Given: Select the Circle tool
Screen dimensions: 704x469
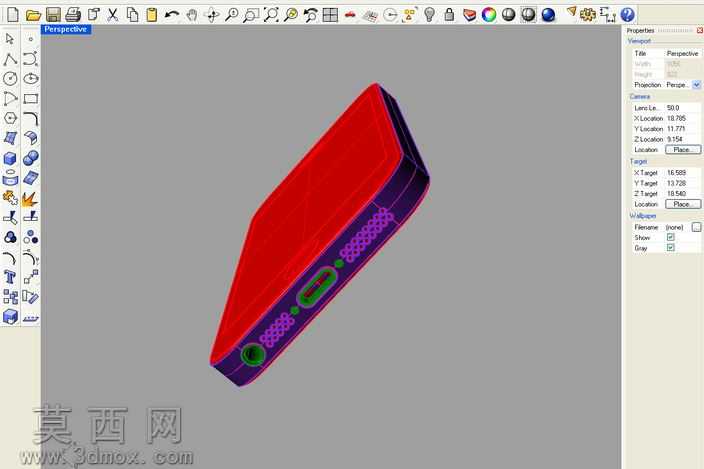Looking at the screenshot, I should tap(10, 79).
